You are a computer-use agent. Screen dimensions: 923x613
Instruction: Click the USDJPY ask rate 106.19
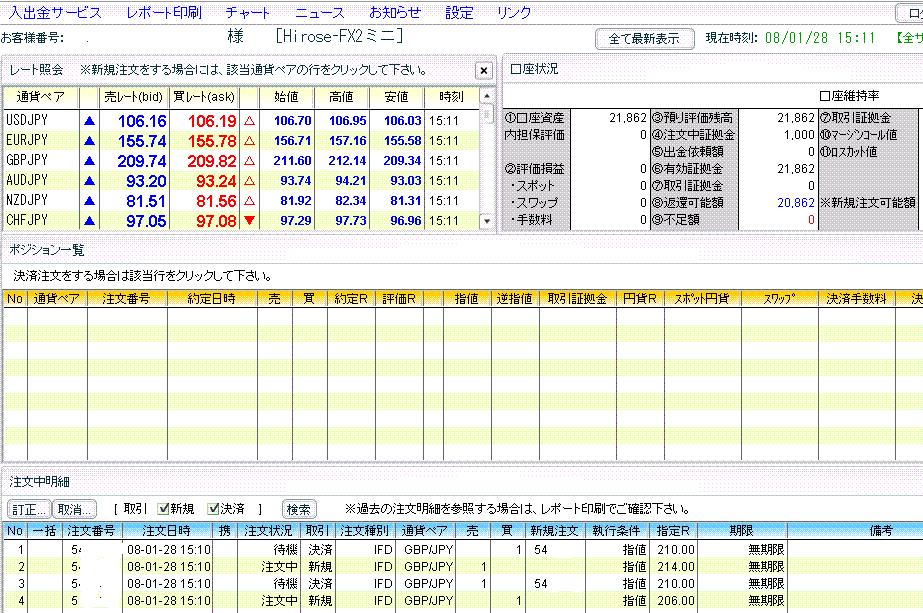212,121
